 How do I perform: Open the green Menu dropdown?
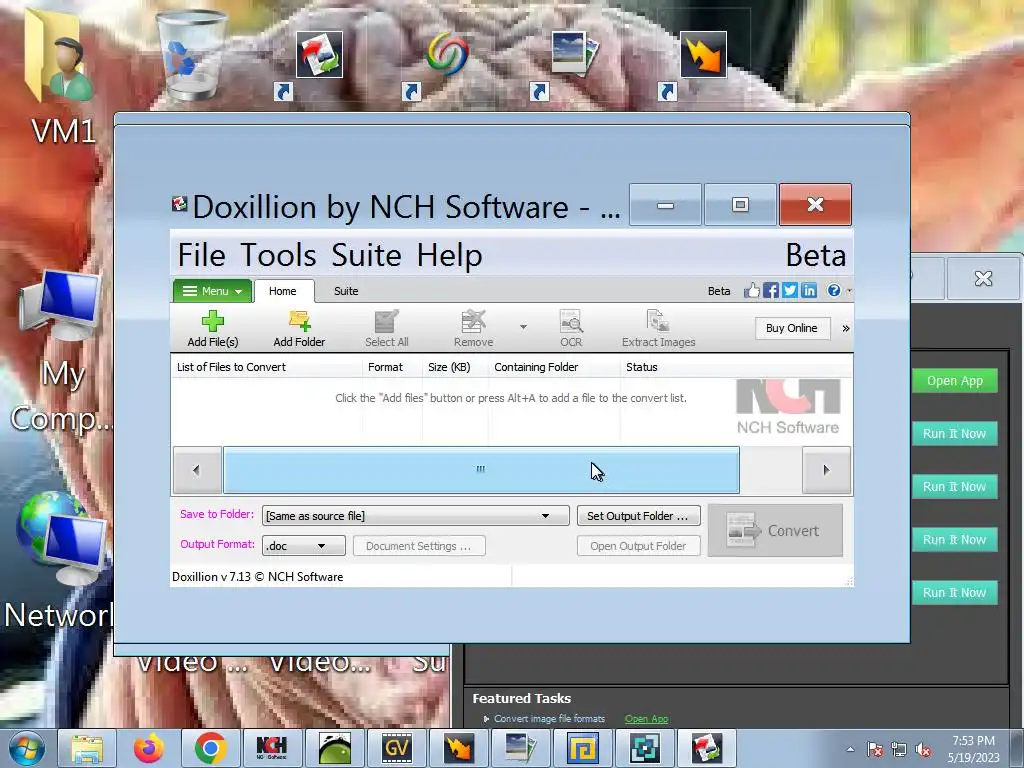(213, 291)
